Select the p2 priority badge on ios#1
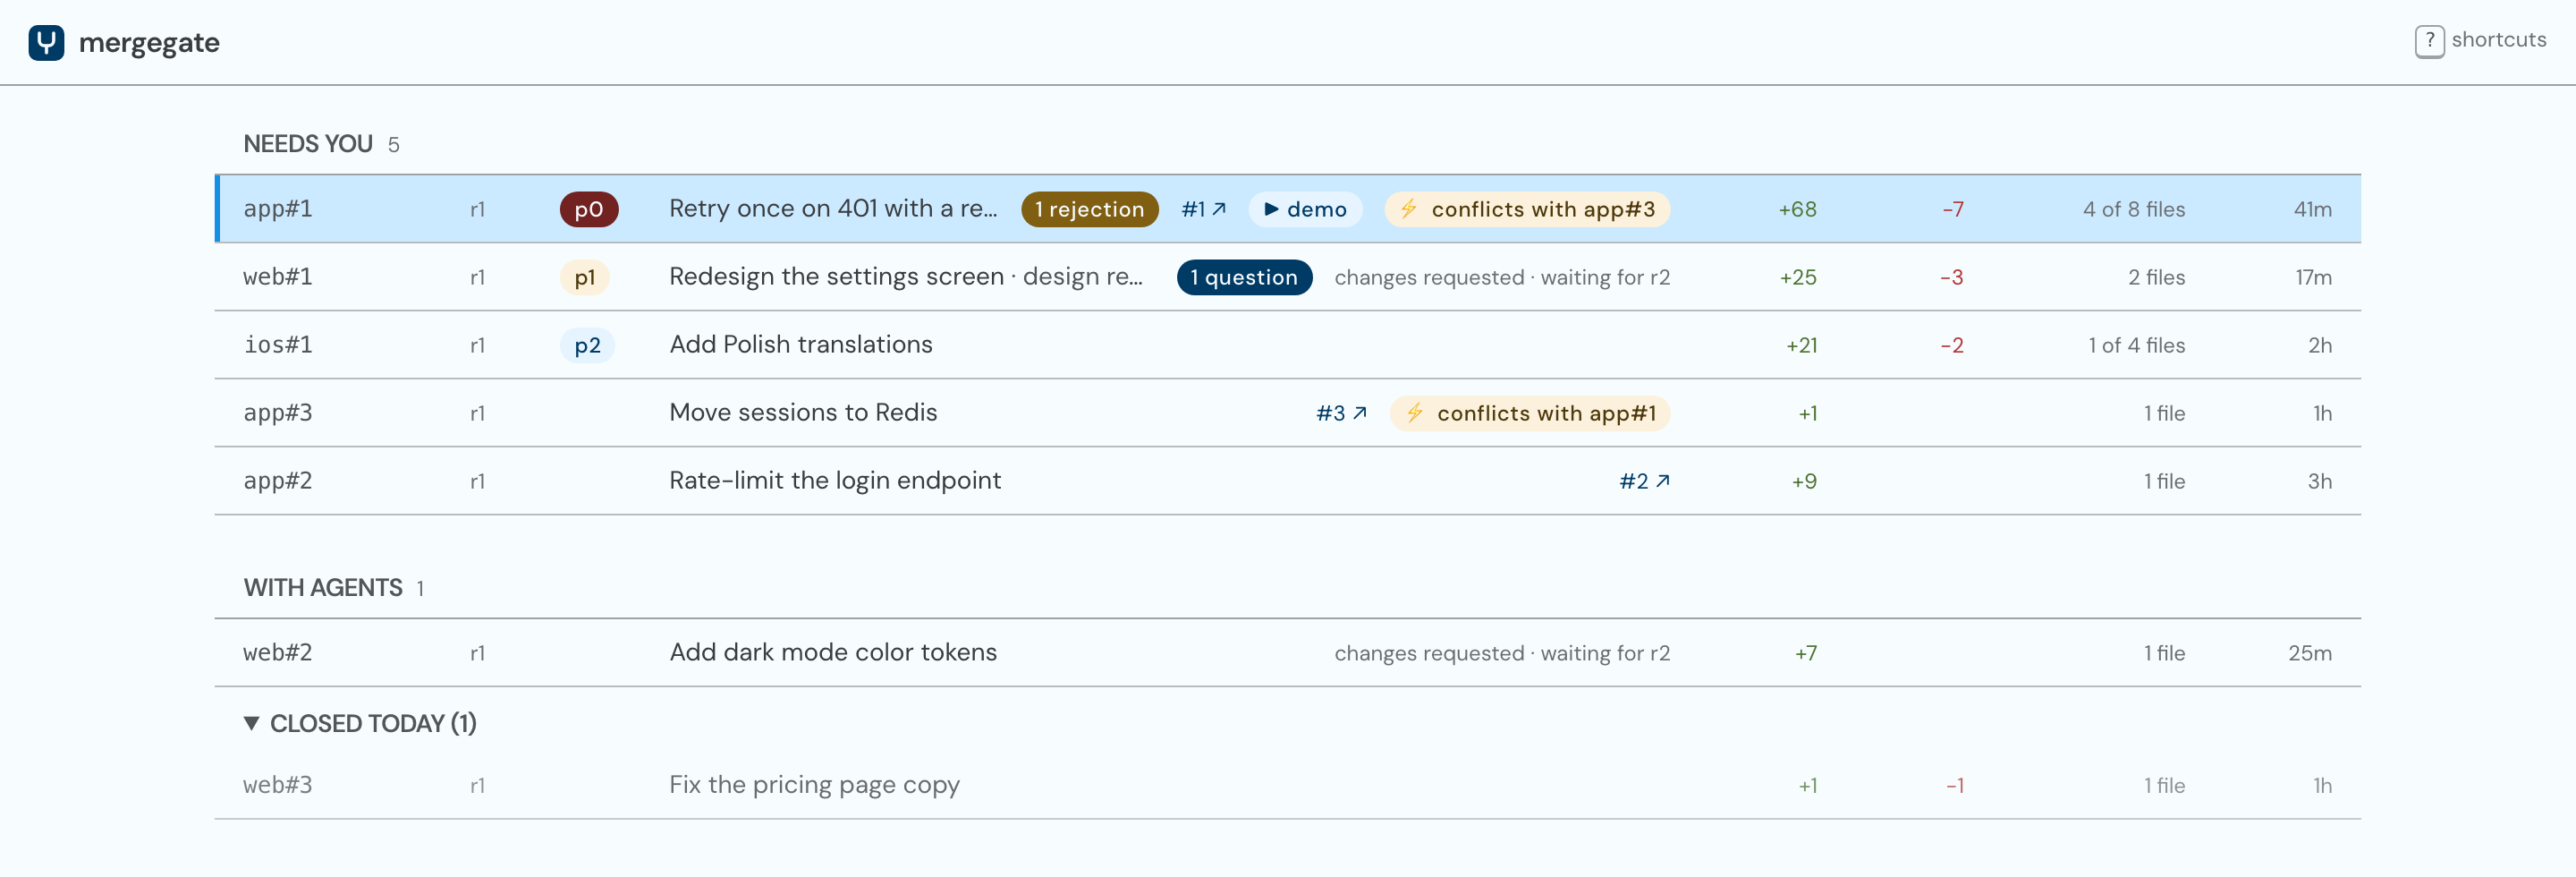2576x877 pixels. (587, 345)
